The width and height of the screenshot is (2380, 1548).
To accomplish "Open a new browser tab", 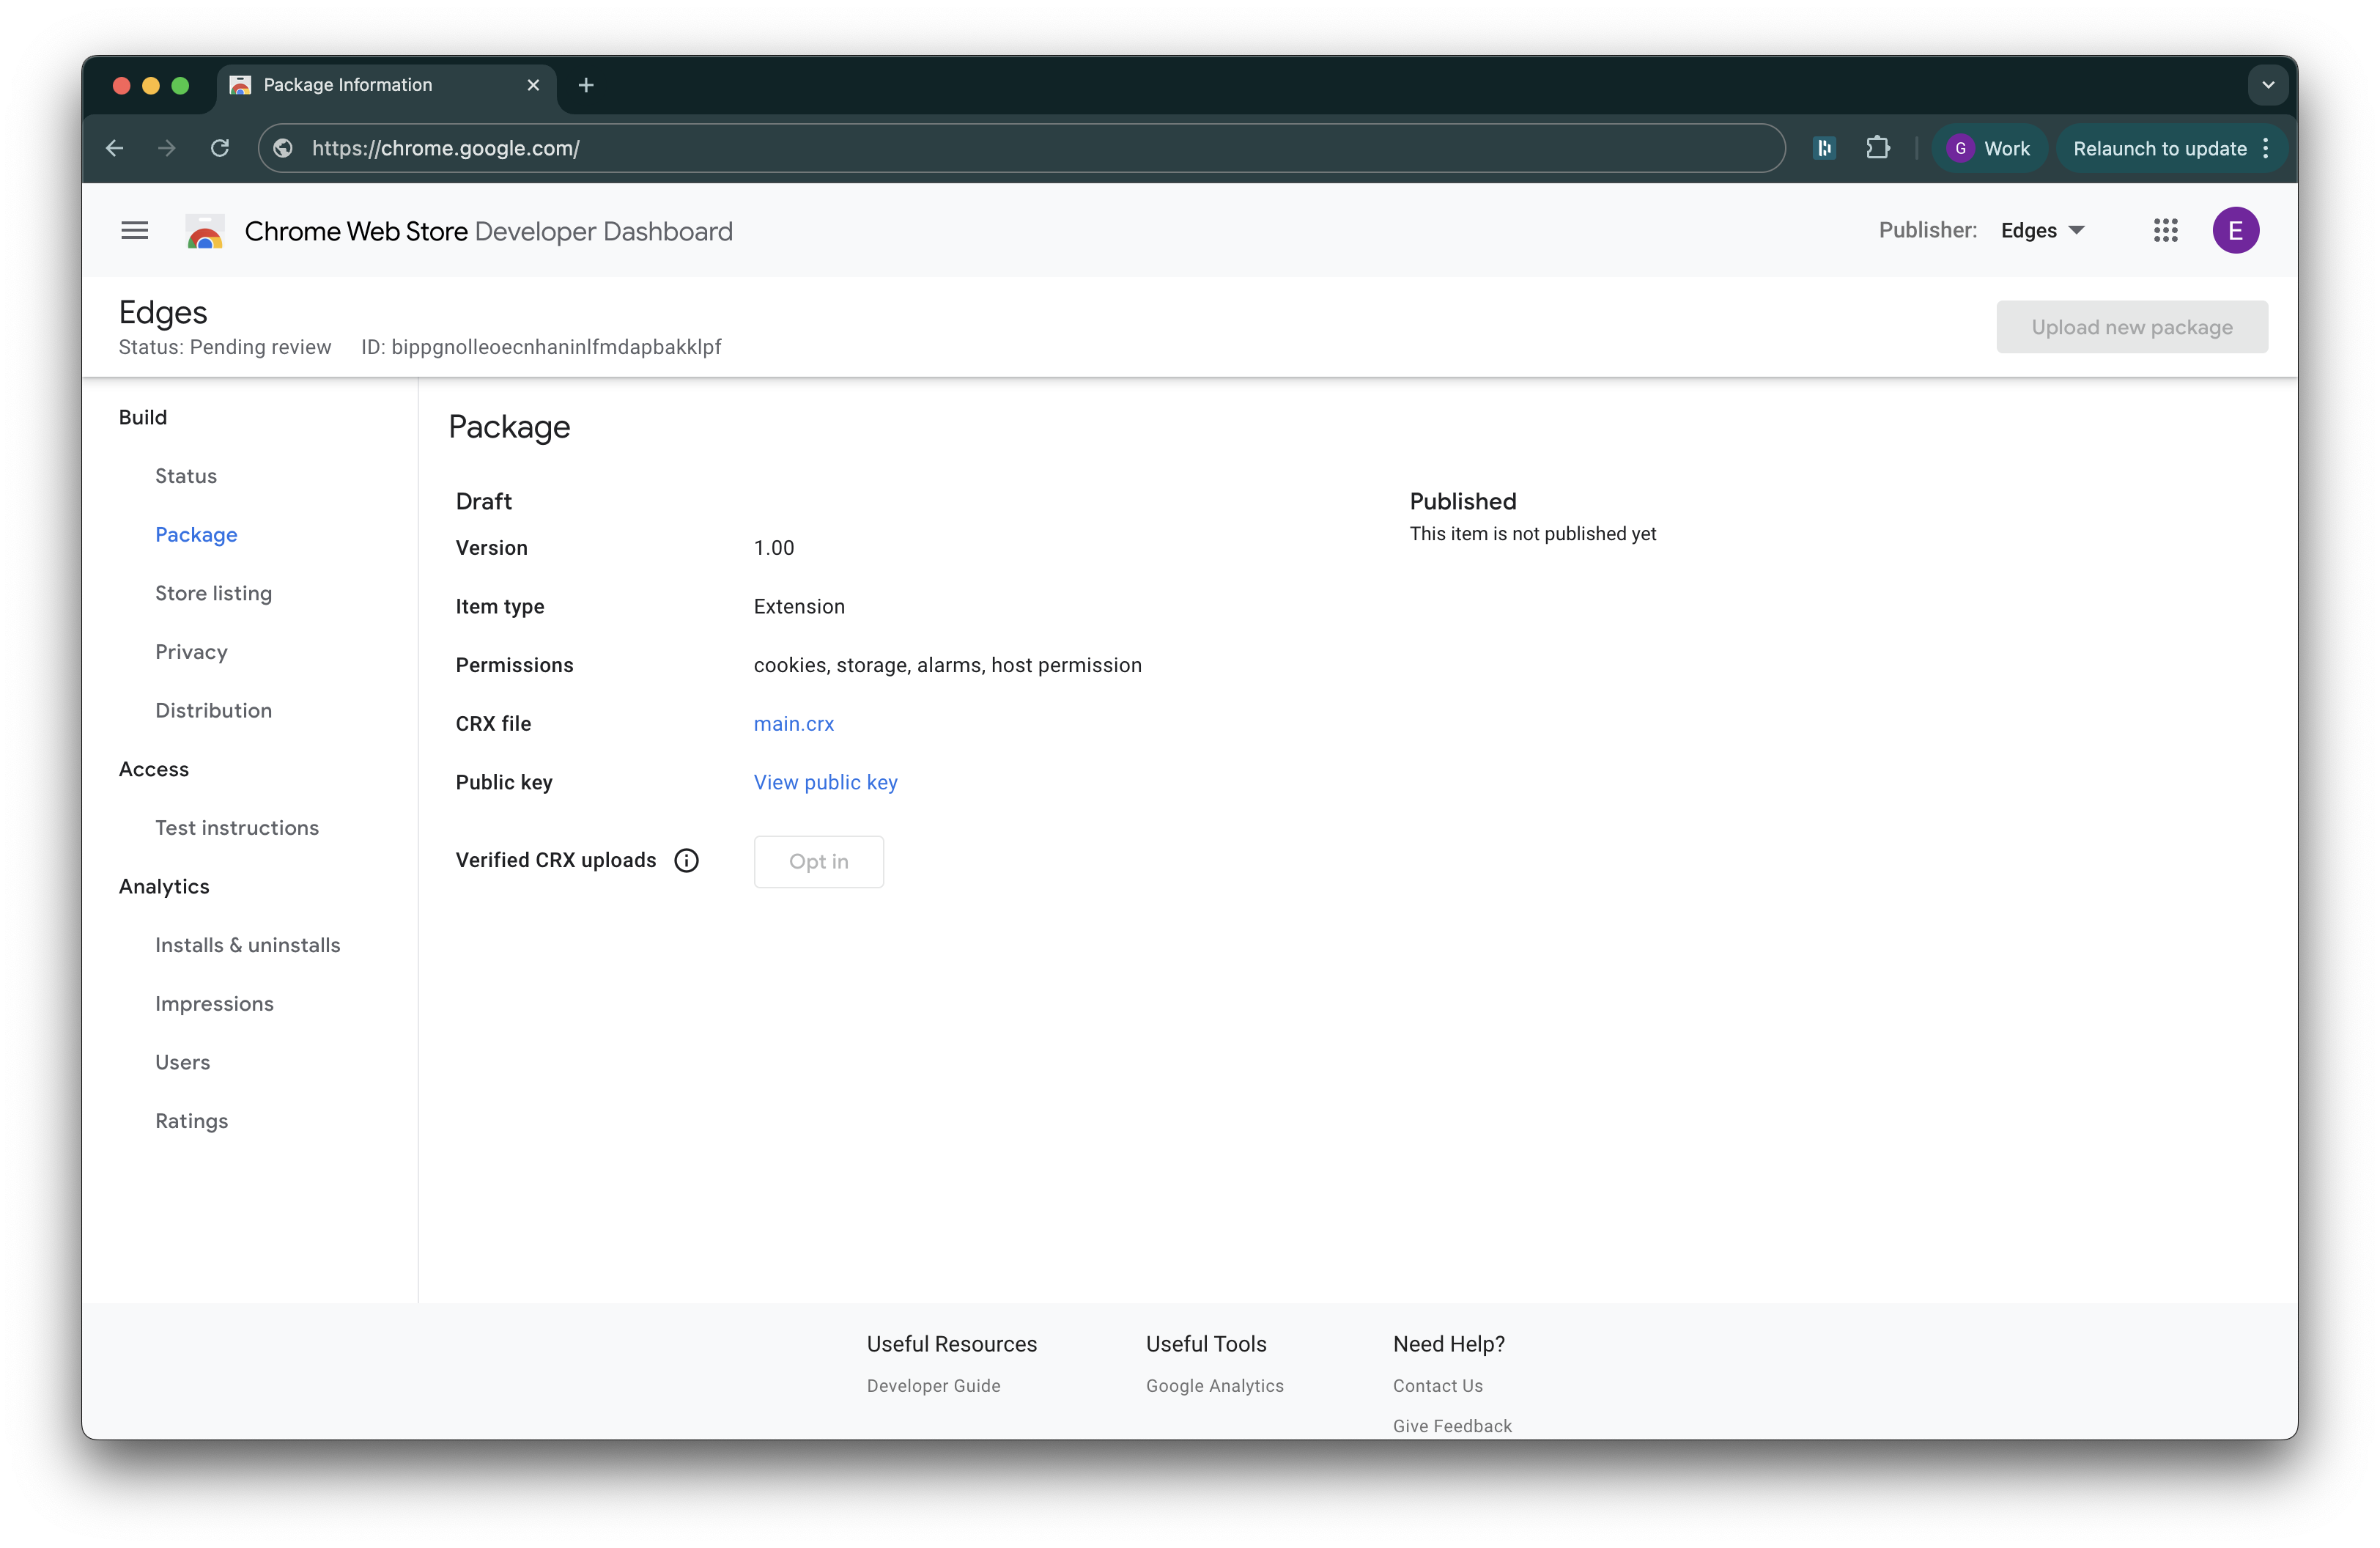I will coord(586,85).
